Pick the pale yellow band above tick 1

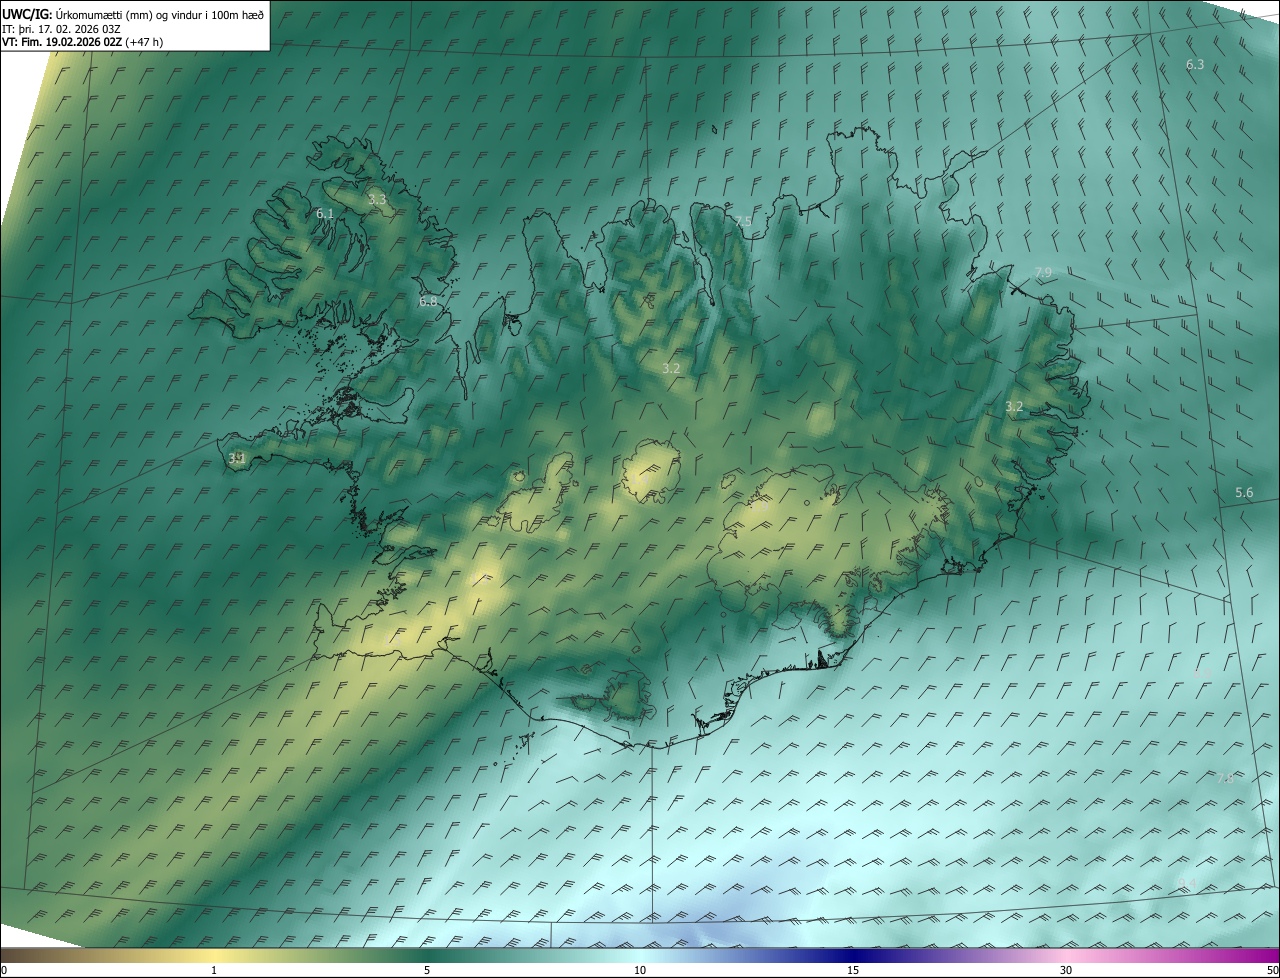pyautogui.click(x=214, y=956)
